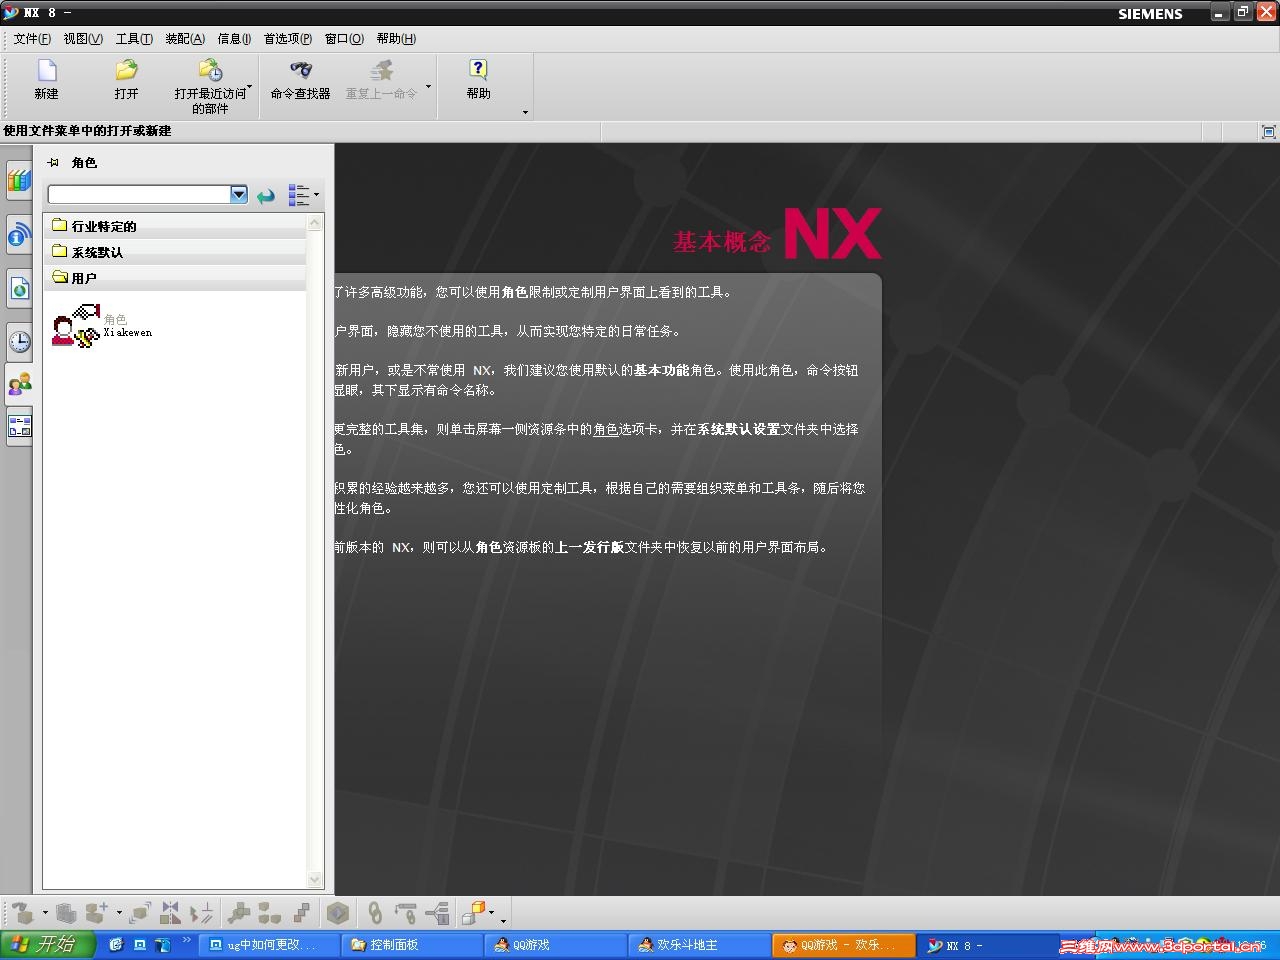This screenshot has height=960, width=1280.
Task: Click the Roles list scrollbar up arrow
Action: click(x=315, y=223)
